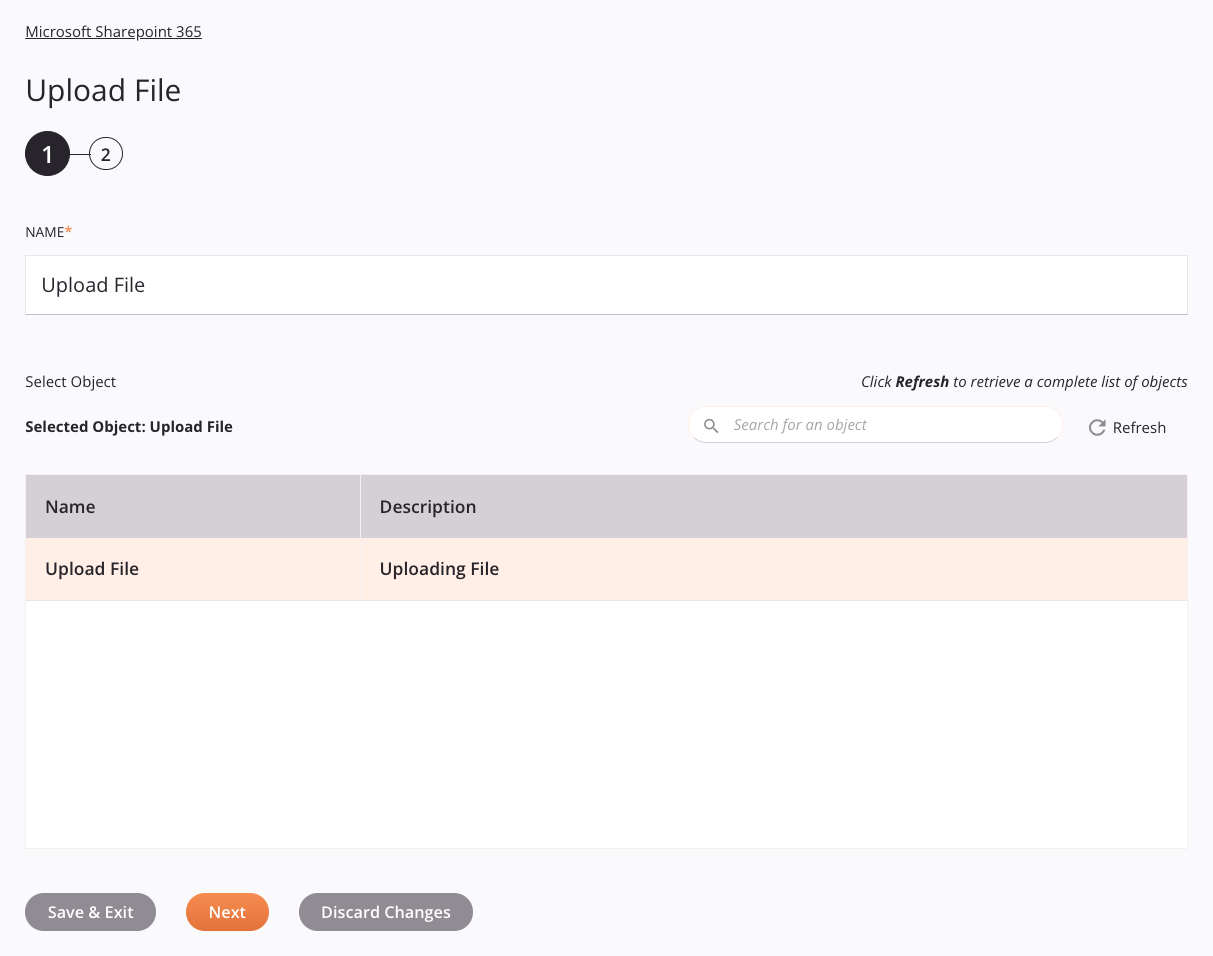Click Discard Changes button
The image size is (1213, 956).
point(386,912)
